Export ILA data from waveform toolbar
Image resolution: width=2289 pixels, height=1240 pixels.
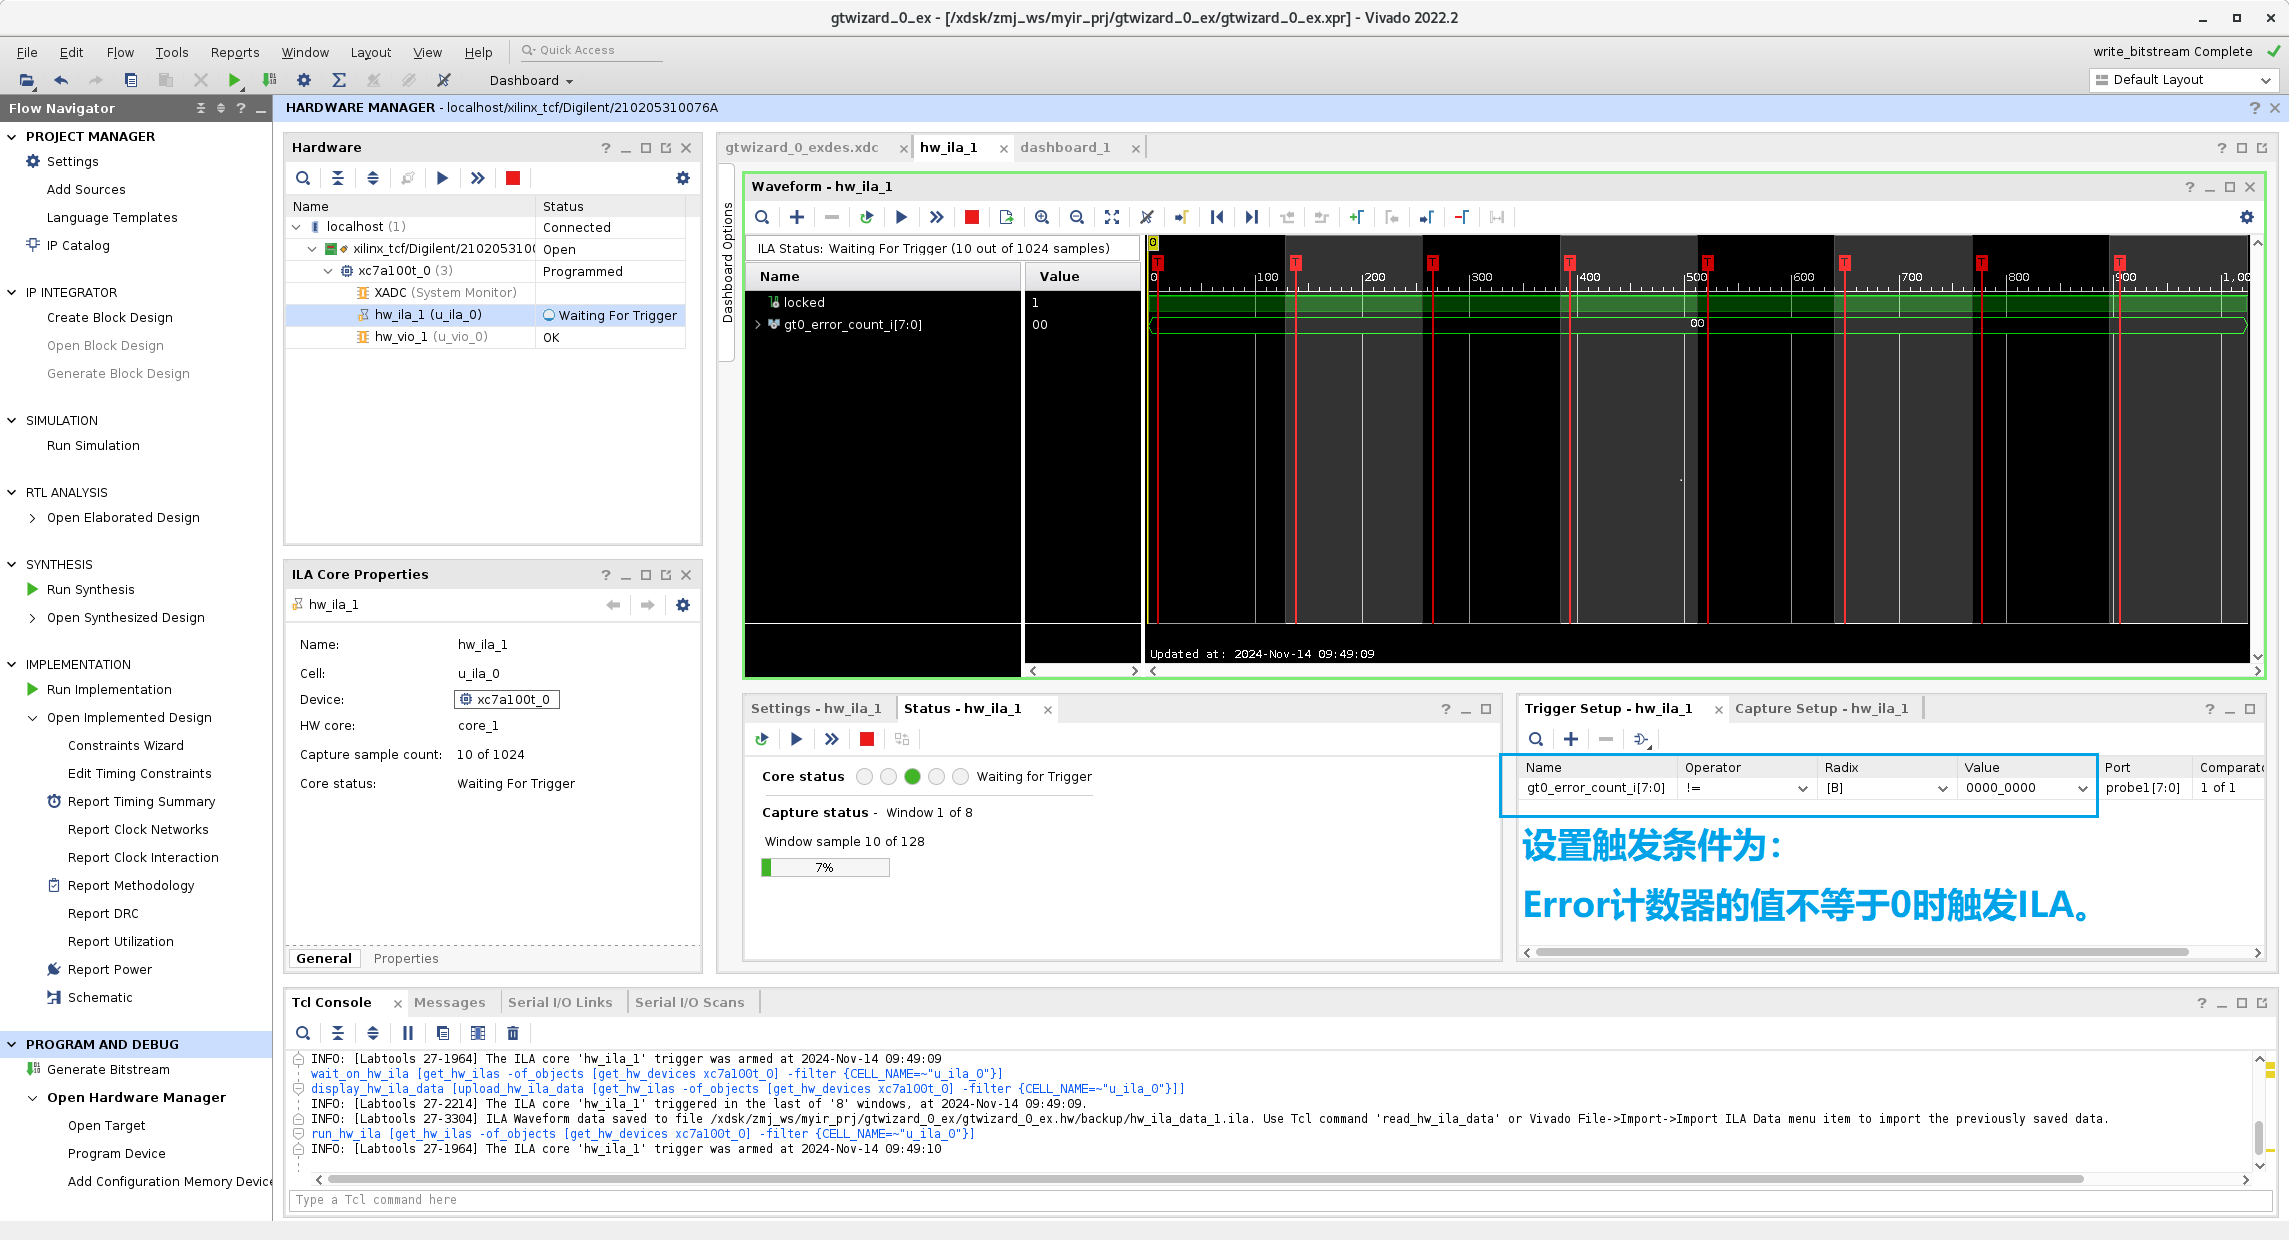click(1006, 217)
